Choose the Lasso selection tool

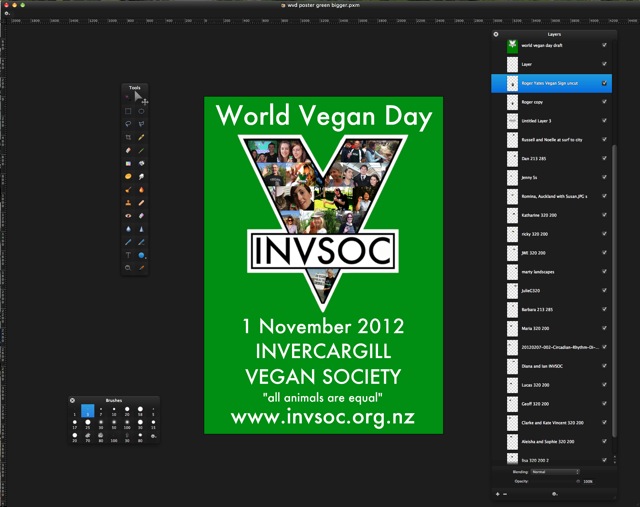coord(128,124)
